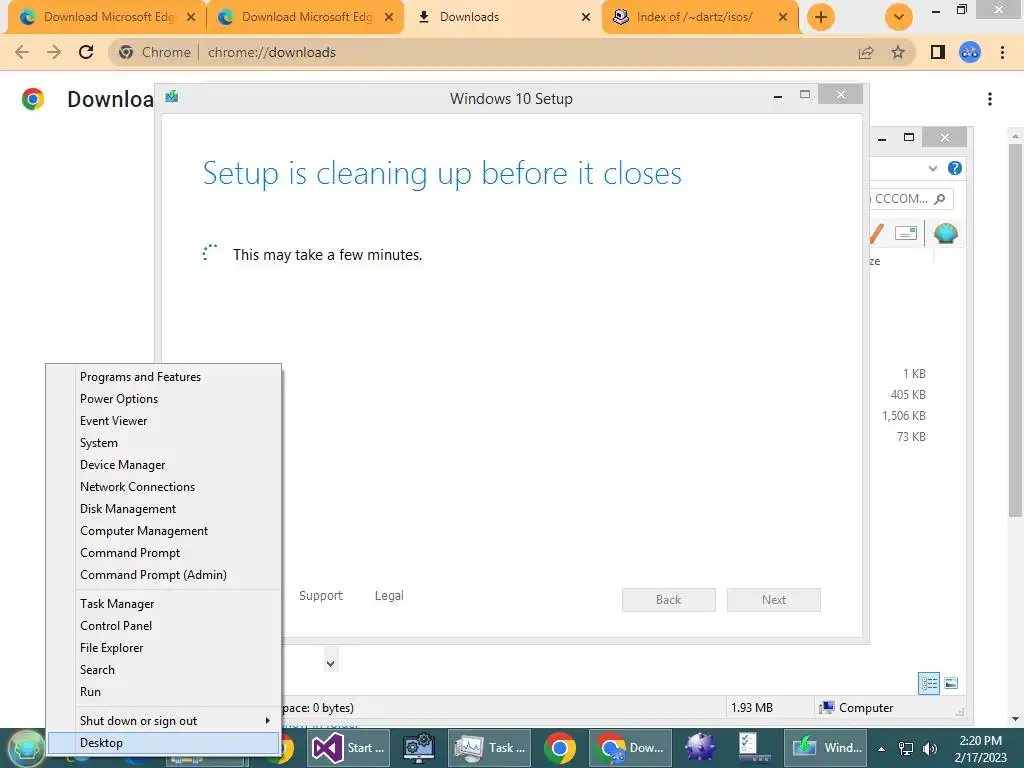Bookmark this page with the star icon
This screenshot has width=1024, height=768.
898,52
